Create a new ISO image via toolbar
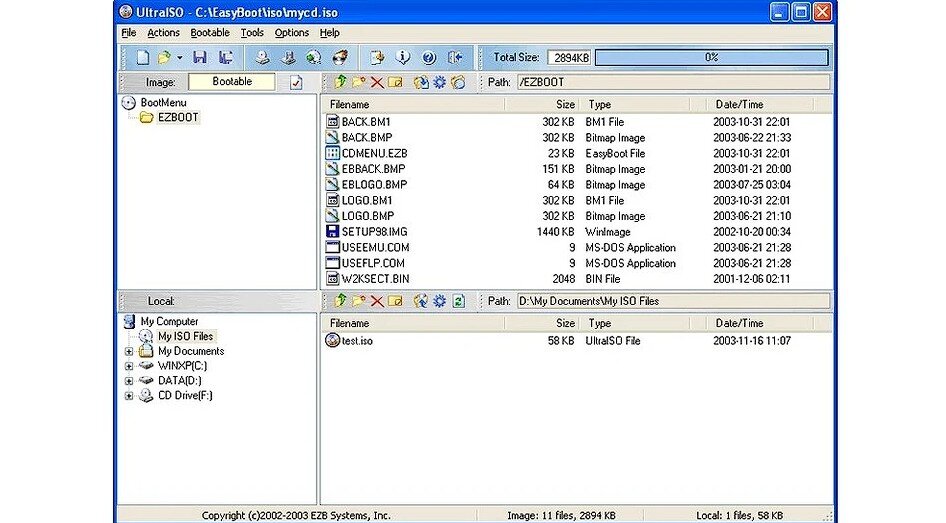 coord(143,57)
